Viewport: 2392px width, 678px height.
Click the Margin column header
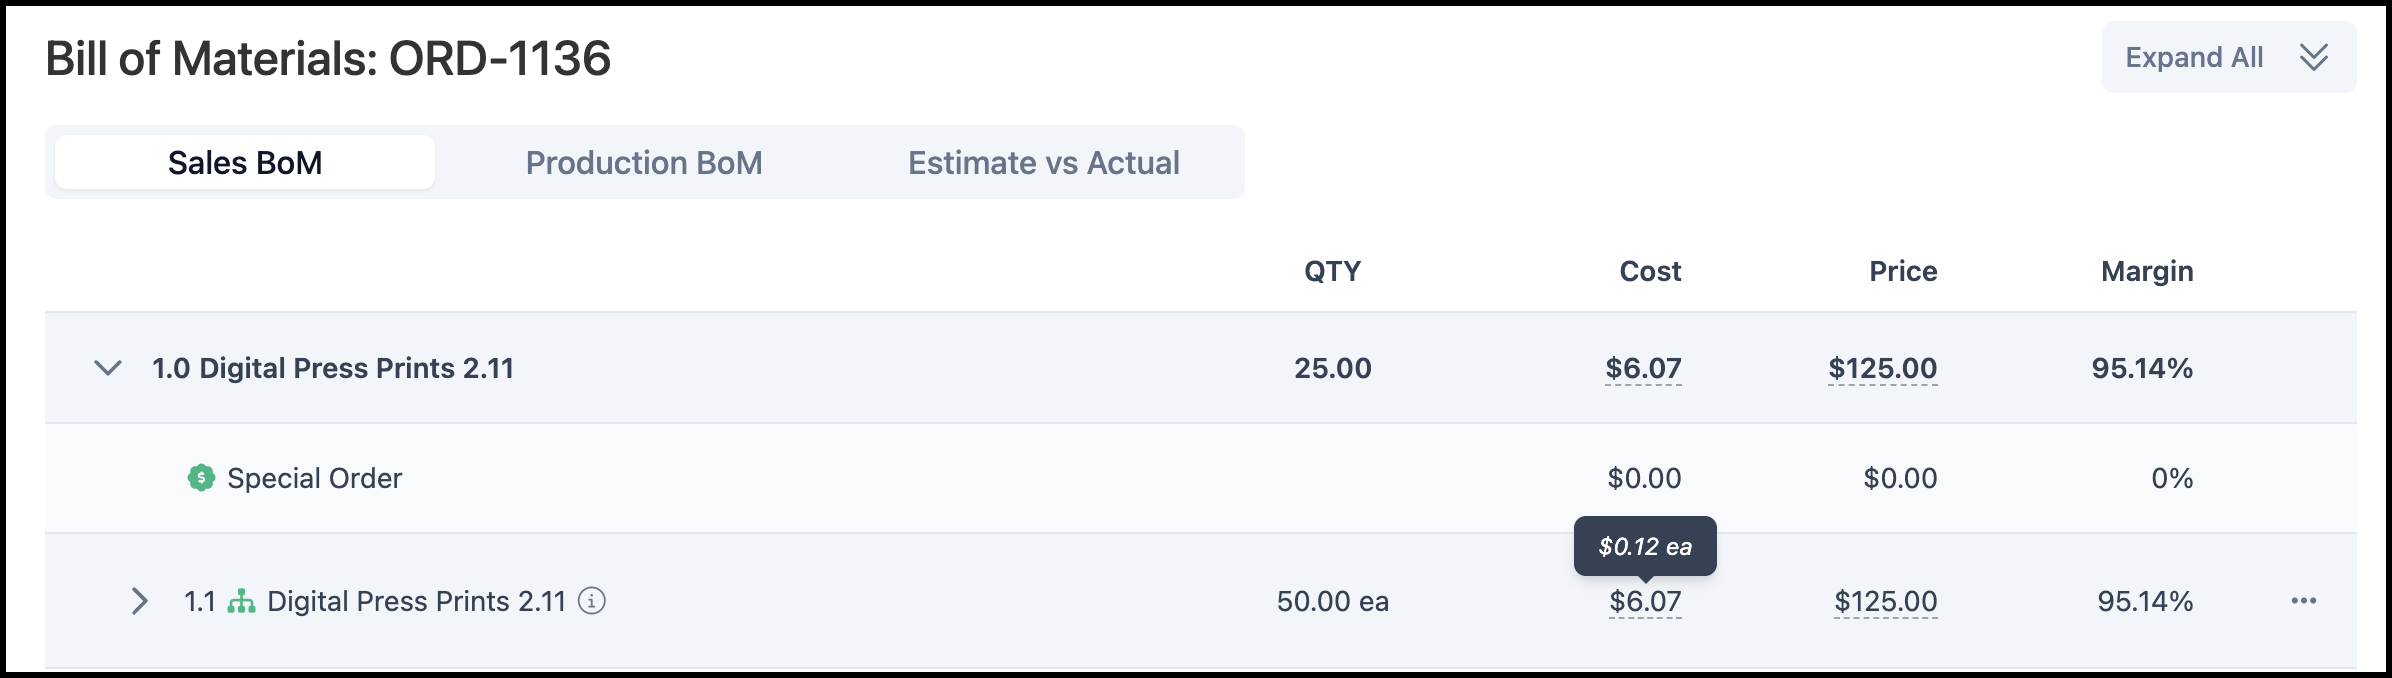2147,271
